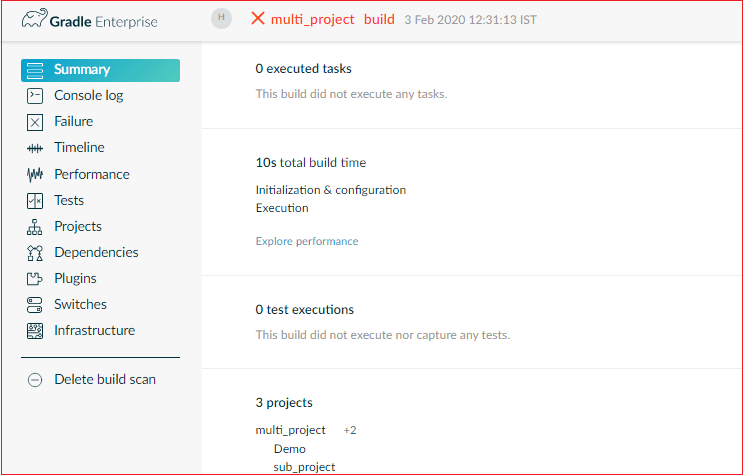743x475 pixels.
Task: Click the Delete build scan minus icon
Action: pyautogui.click(x=35, y=380)
